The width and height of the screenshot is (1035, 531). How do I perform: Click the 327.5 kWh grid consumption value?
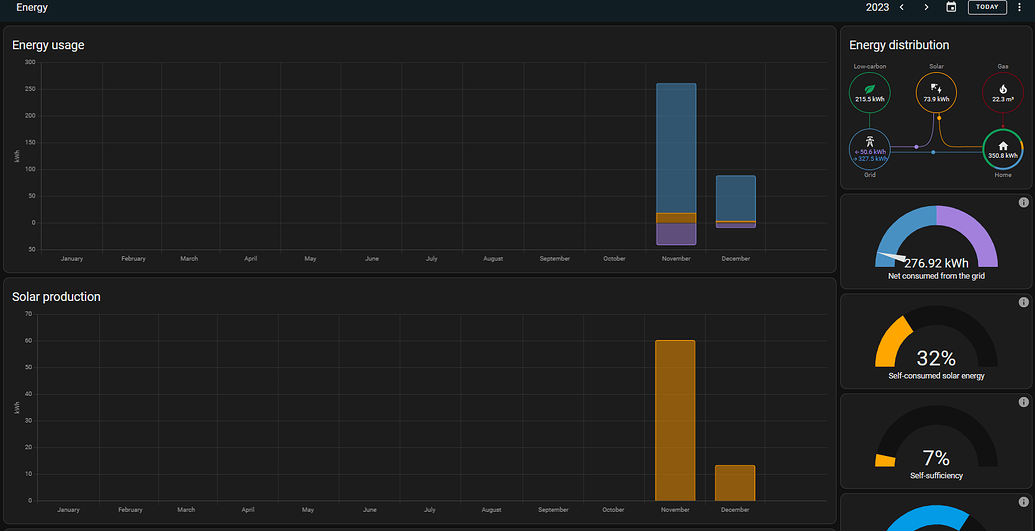(x=871, y=159)
